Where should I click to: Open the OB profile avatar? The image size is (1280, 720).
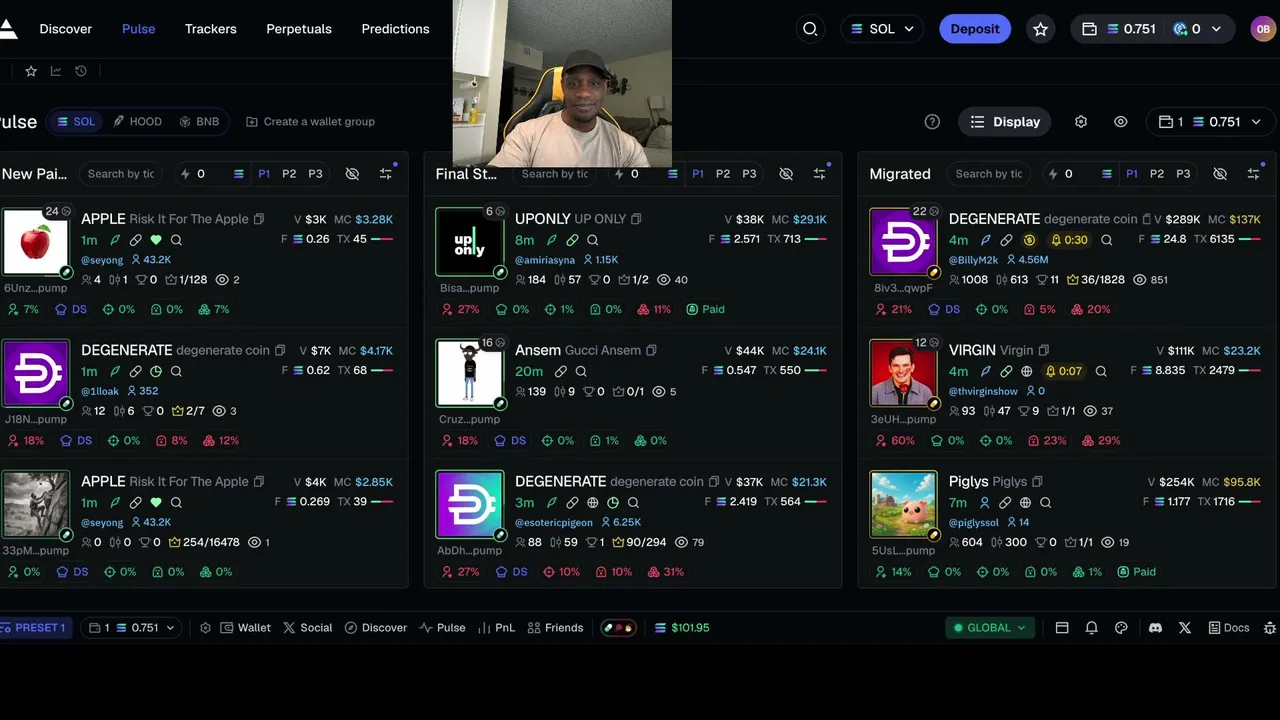[x=1262, y=29]
